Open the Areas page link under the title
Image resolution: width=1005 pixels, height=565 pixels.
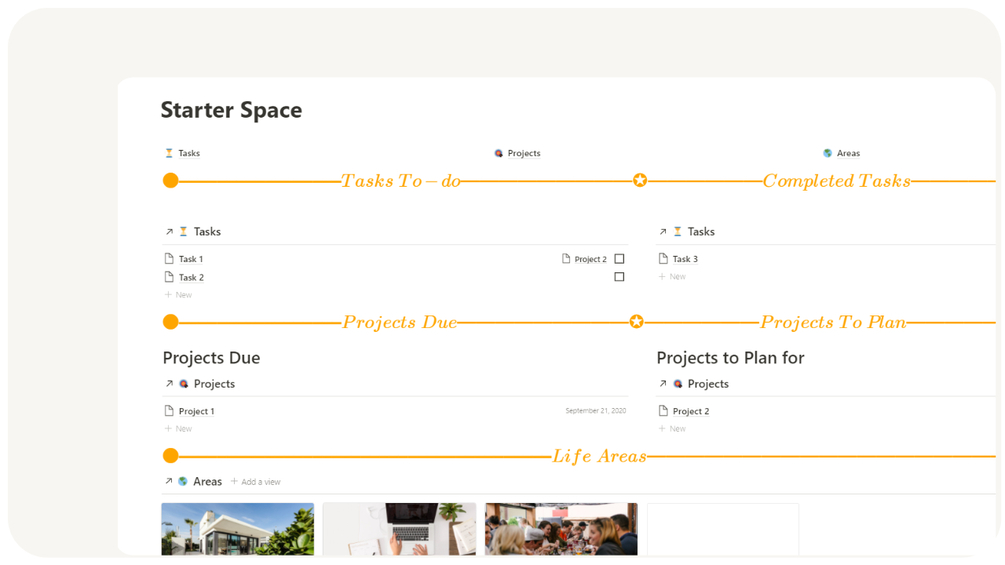[x=847, y=153]
